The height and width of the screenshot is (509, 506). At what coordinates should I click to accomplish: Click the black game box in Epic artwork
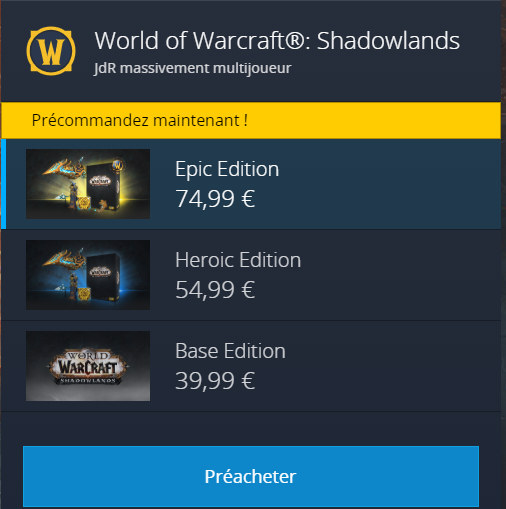pos(103,186)
